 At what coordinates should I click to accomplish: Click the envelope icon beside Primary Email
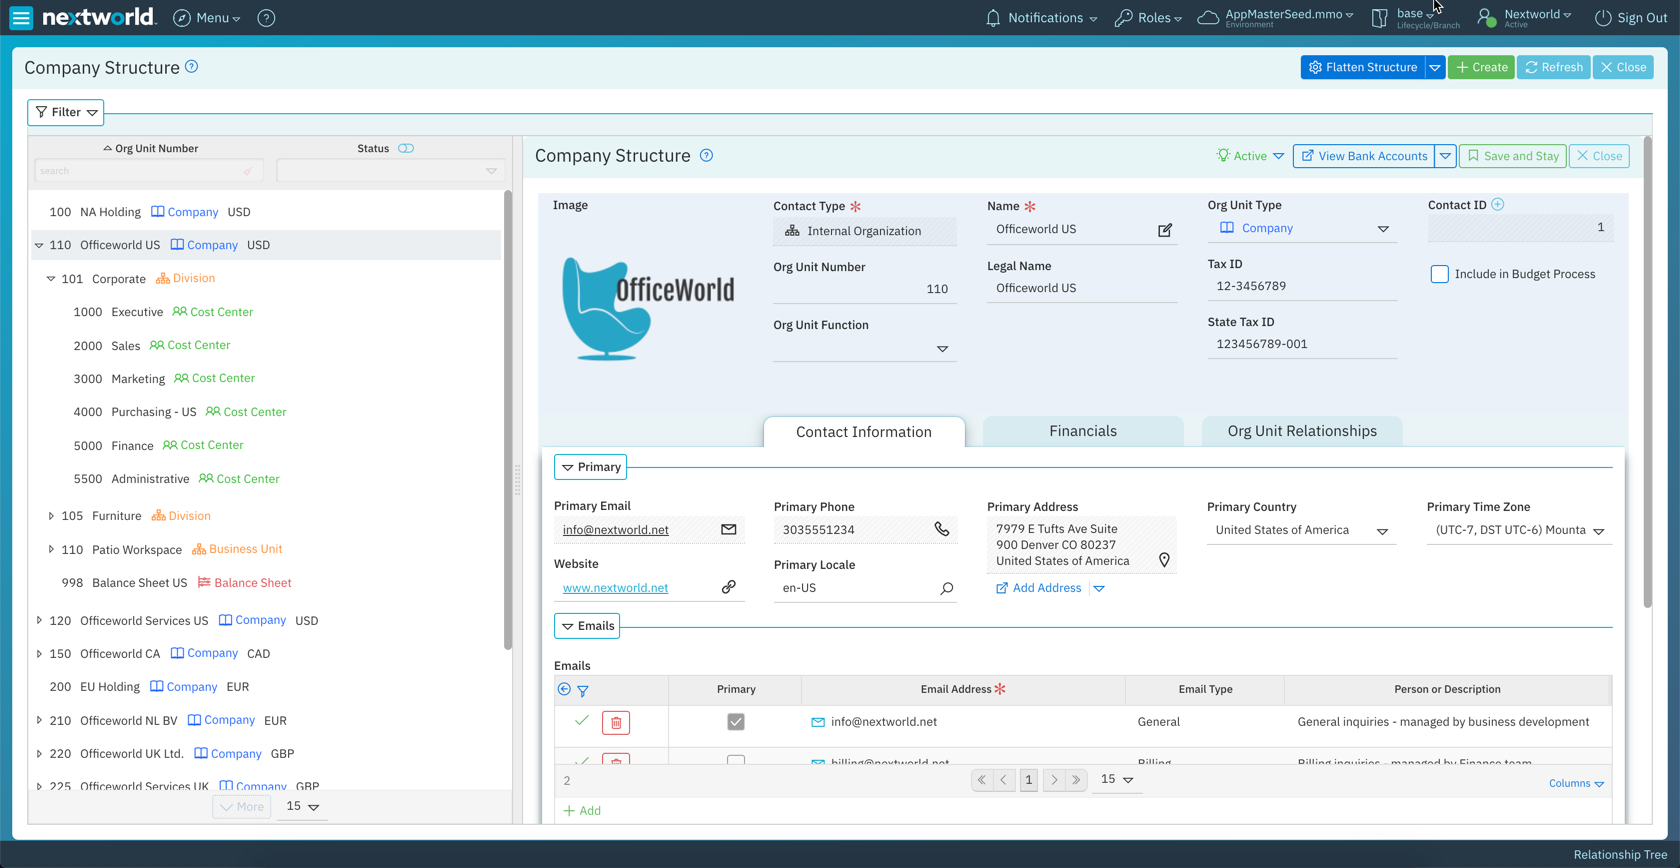pos(728,530)
